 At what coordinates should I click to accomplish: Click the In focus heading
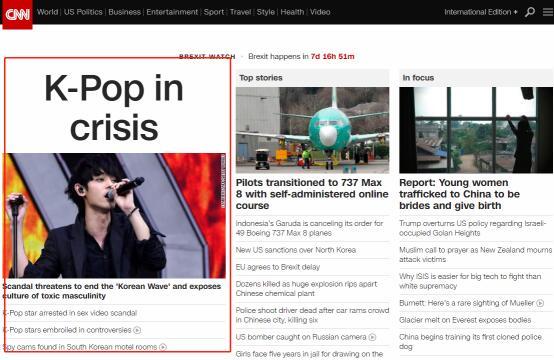[418, 78]
